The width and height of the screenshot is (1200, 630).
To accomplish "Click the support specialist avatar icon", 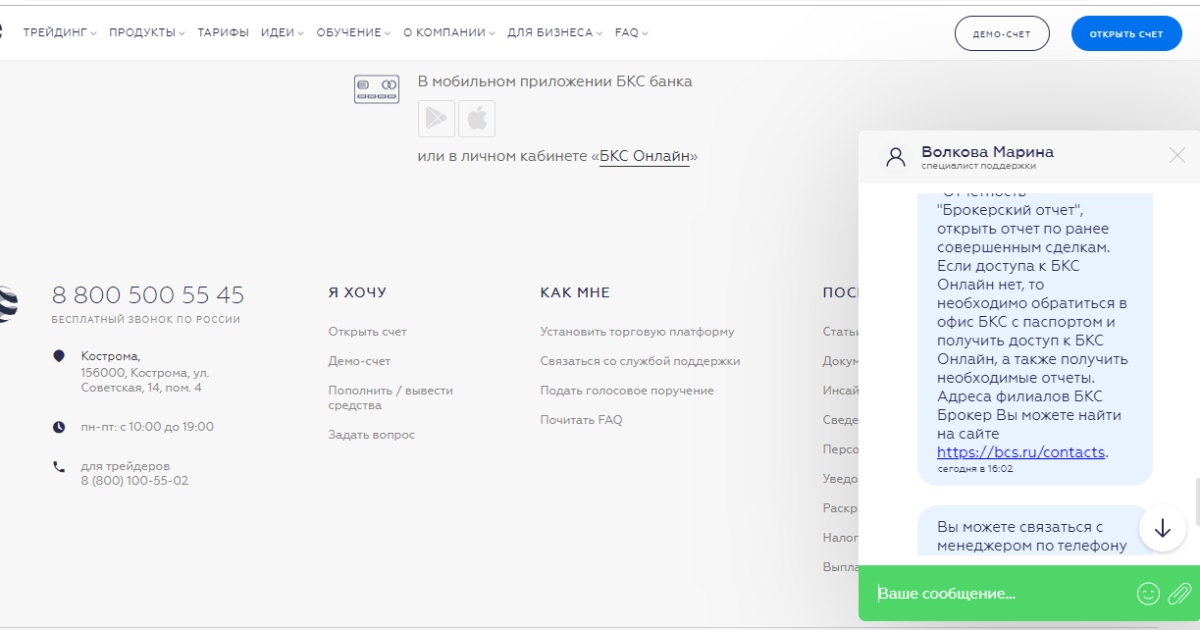I will [x=896, y=157].
